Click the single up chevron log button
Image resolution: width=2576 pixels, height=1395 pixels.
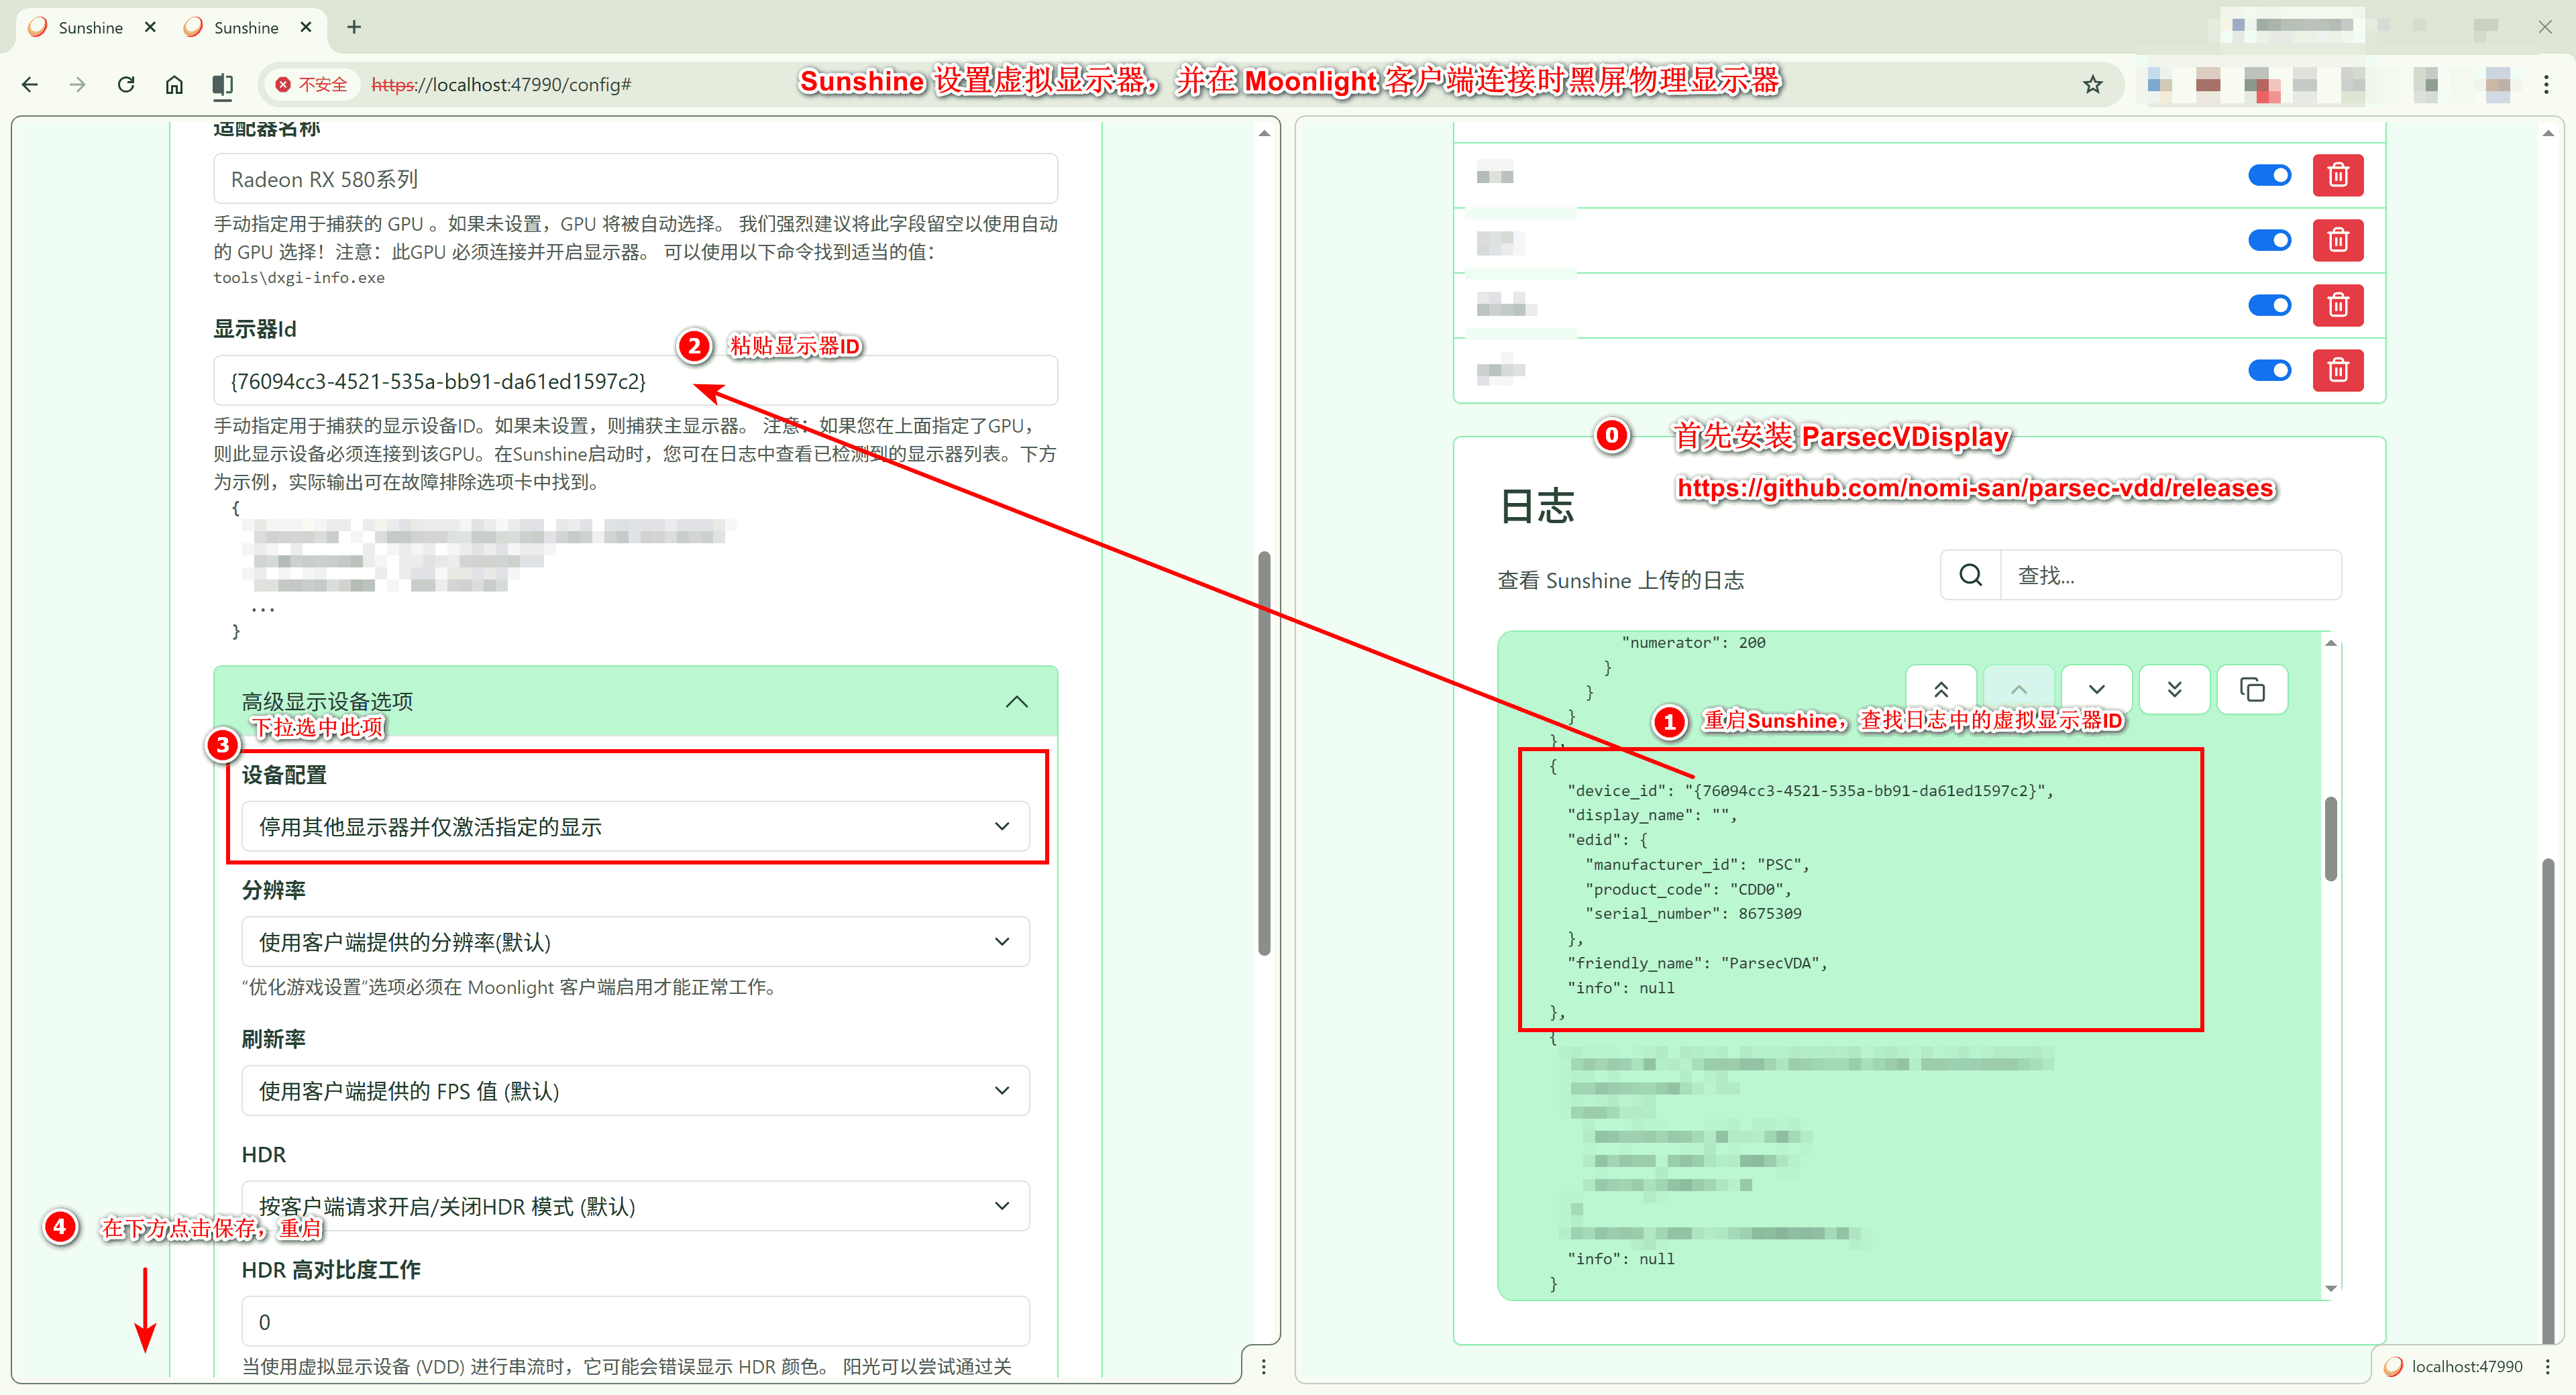2019,690
